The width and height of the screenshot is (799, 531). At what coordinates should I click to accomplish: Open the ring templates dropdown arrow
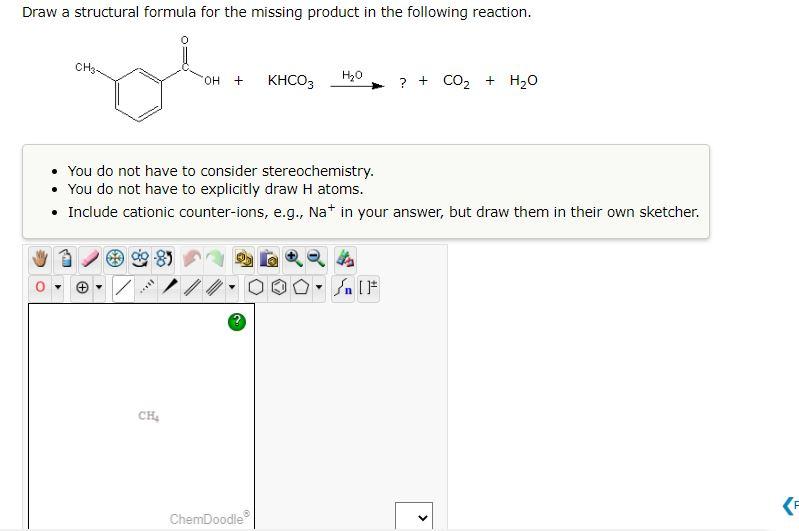(318, 287)
